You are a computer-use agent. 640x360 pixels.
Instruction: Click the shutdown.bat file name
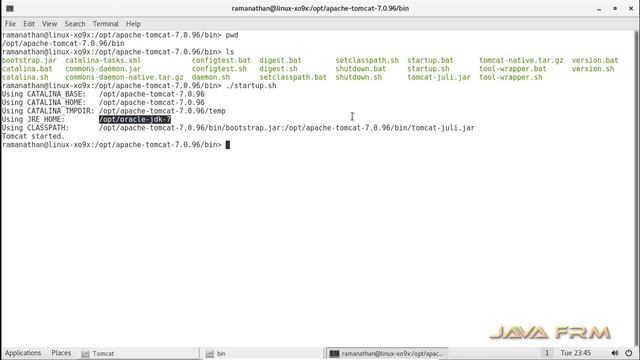(x=360, y=69)
